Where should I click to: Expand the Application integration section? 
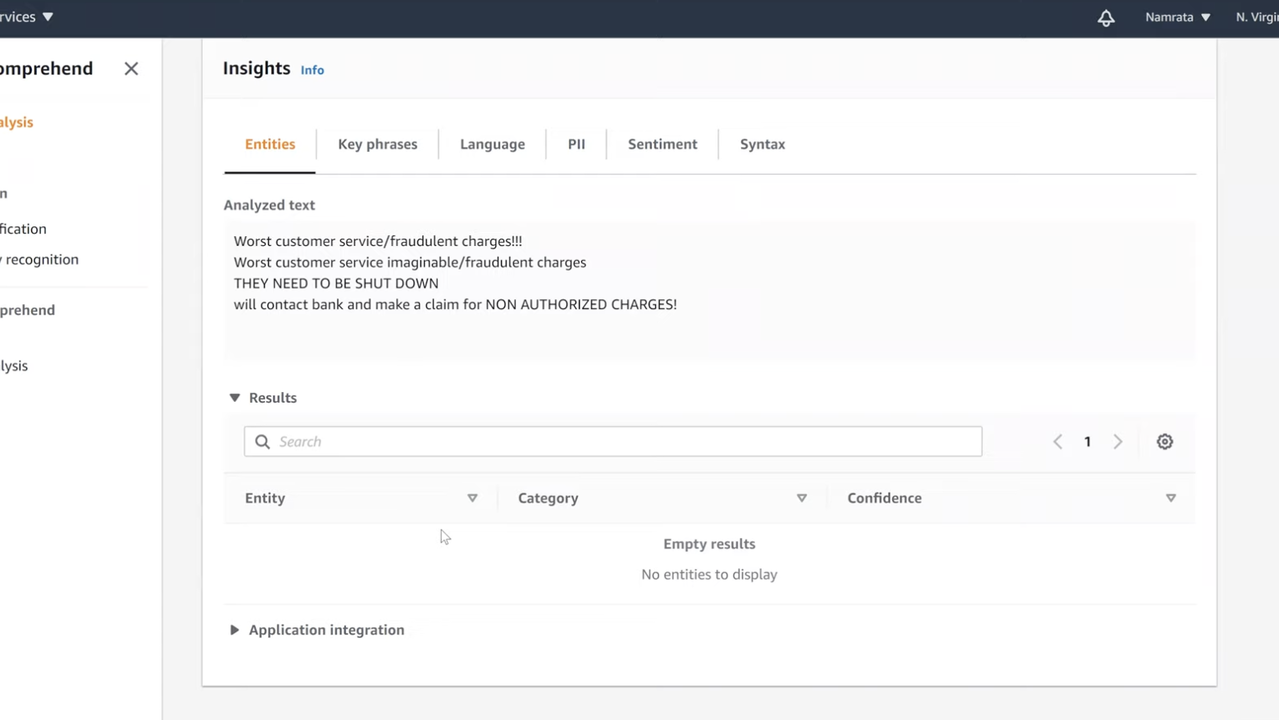click(235, 630)
